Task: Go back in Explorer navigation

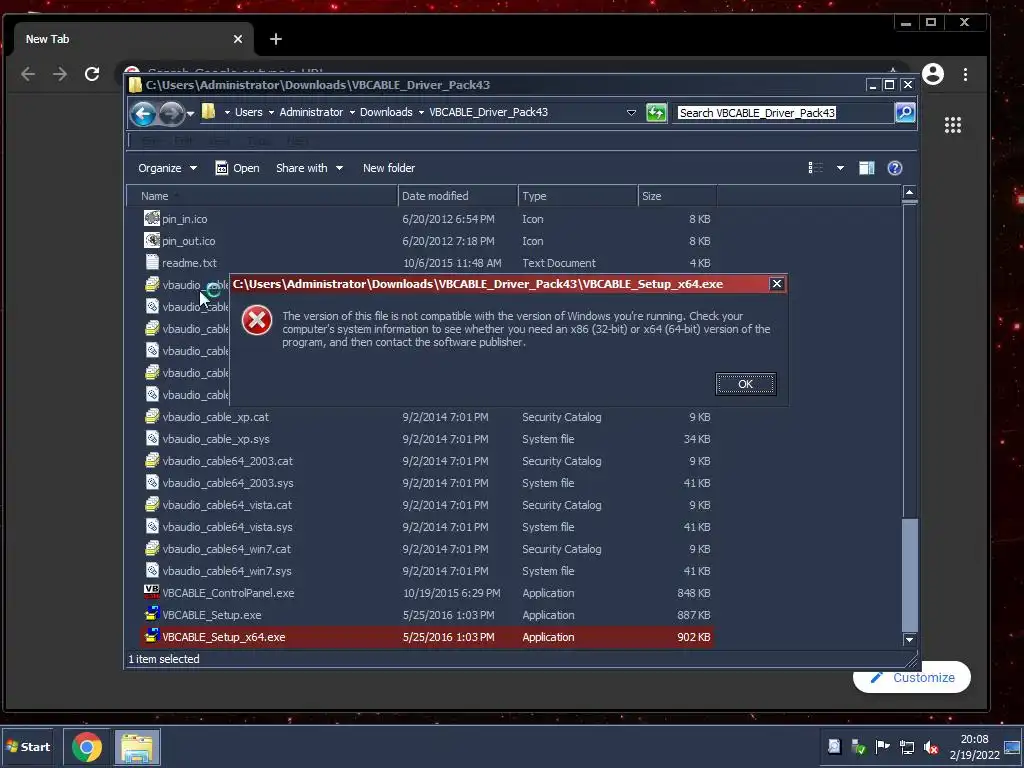Action: click(143, 113)
